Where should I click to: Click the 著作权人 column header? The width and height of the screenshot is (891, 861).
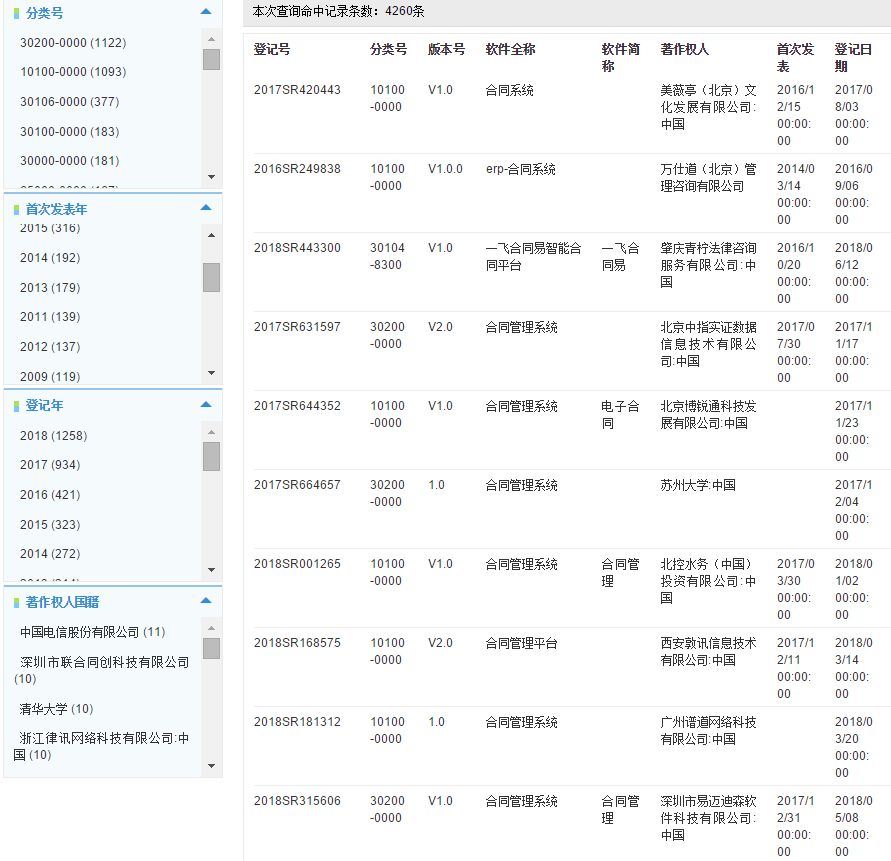click(x=684, y=49)
